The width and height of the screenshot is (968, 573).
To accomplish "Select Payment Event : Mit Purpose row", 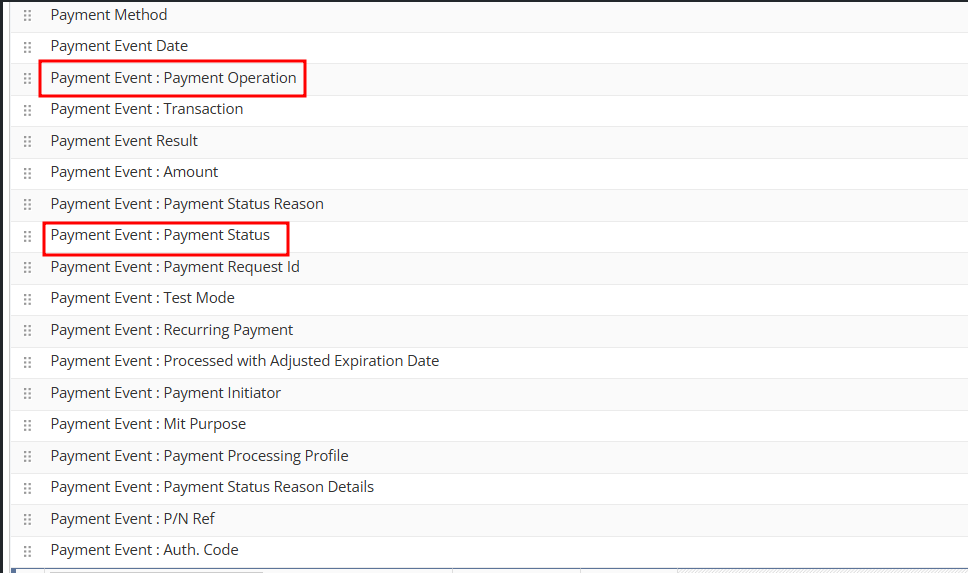I will 148,424.
